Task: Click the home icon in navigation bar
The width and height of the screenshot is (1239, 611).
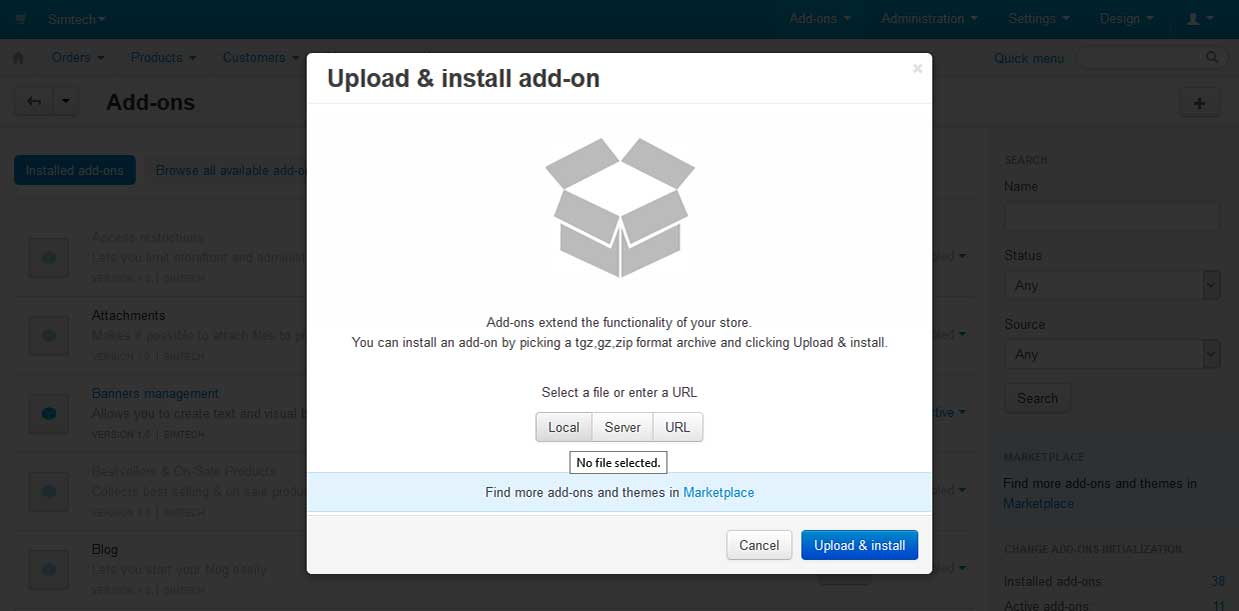Action: [18, 58]
